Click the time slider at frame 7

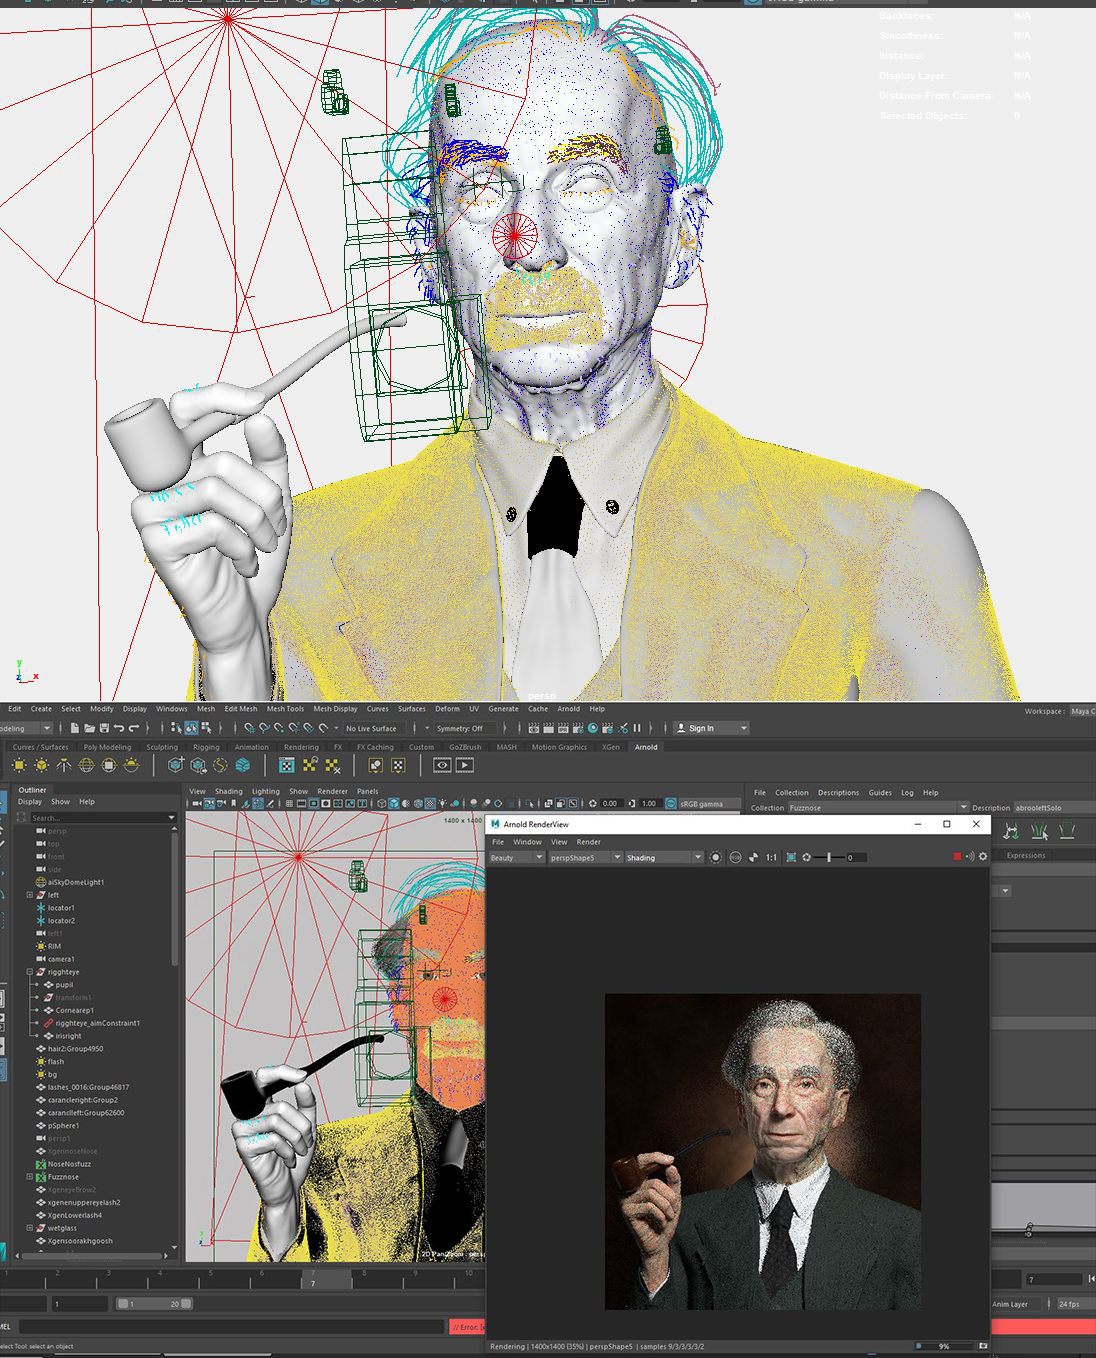pyautogui.click(x=326, y=1278)
